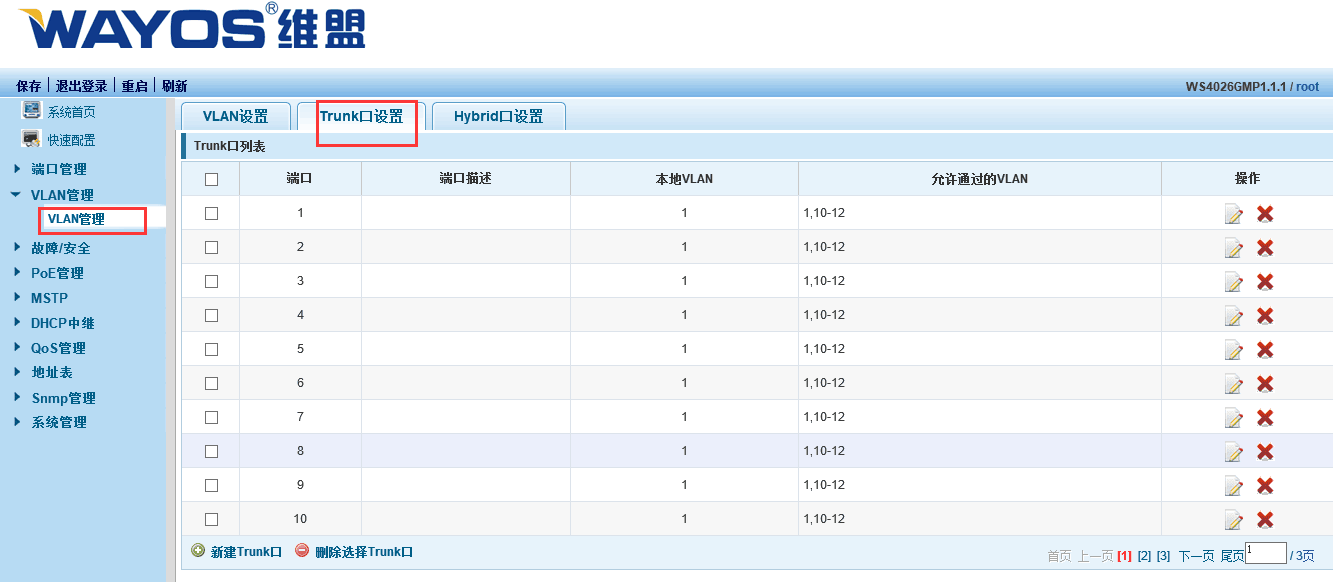Switch to the VLAN设置 tab
The height and width of the screenshot is (582, 1333).
coord(236,116)
